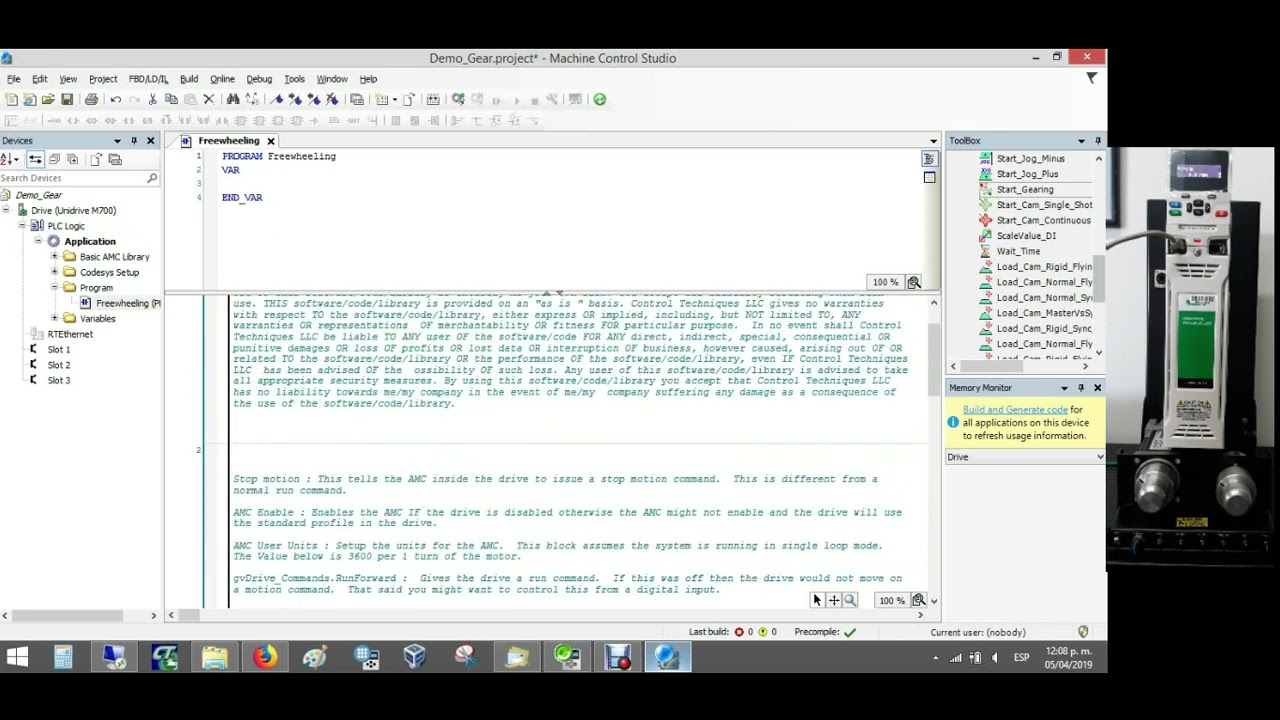This screenshot has width=1280, height=720.
Task: Undo the last action
Action: (115, 99)
